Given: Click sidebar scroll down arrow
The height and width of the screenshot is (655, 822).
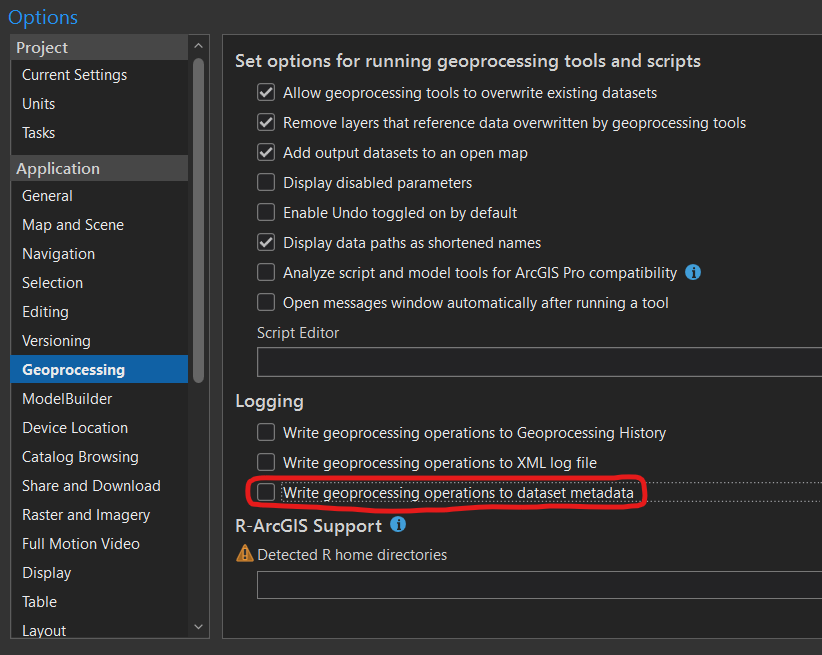Looking at the screenshot, I should [x=198, y=626].
